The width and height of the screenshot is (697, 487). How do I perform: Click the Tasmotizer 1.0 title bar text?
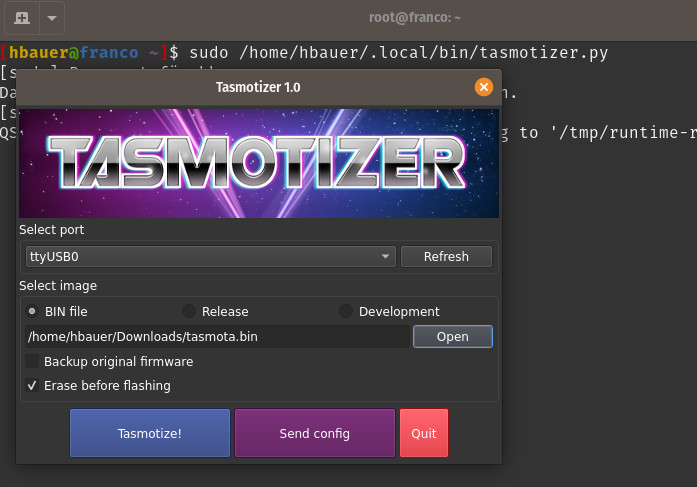pyautogui.click(x=258, y=87)
